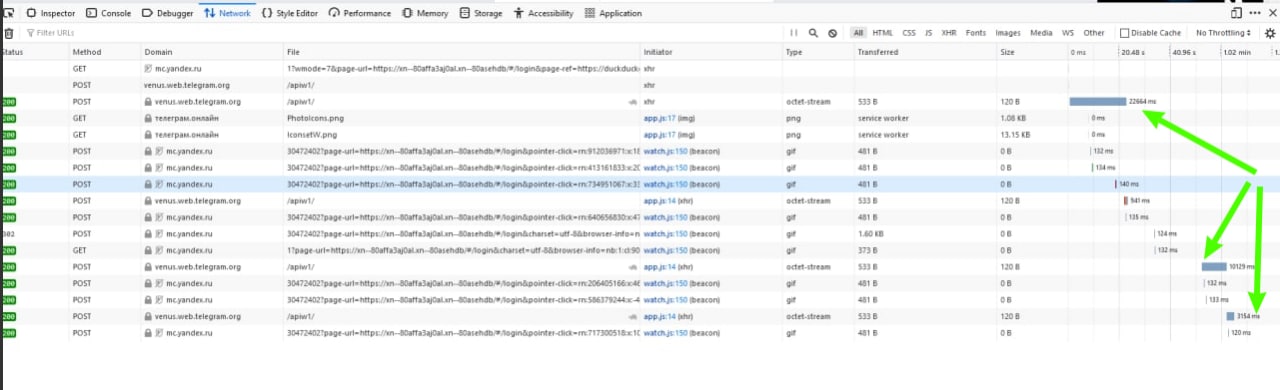Open network settings gear

click(x=1270, y=33)
